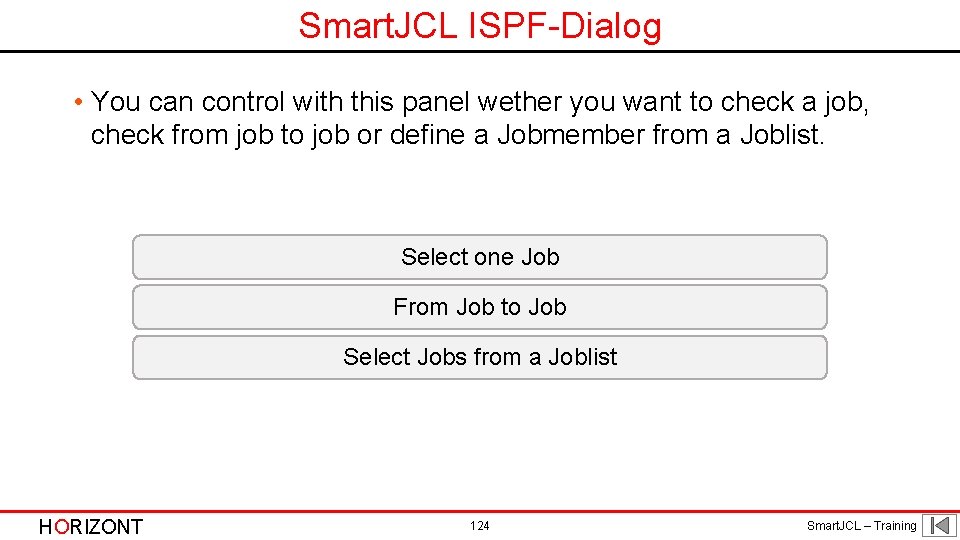
Task: Select the SmartJCL ISPF-Dialog slide title
Action: click(480, 26)
